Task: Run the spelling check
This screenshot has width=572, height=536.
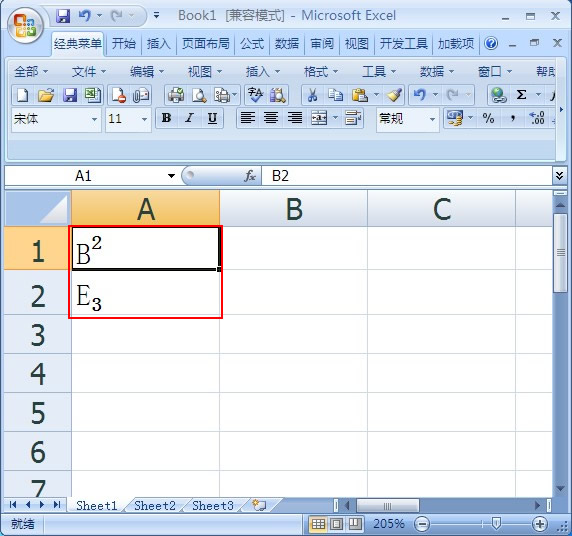Action: coord(255,95)
